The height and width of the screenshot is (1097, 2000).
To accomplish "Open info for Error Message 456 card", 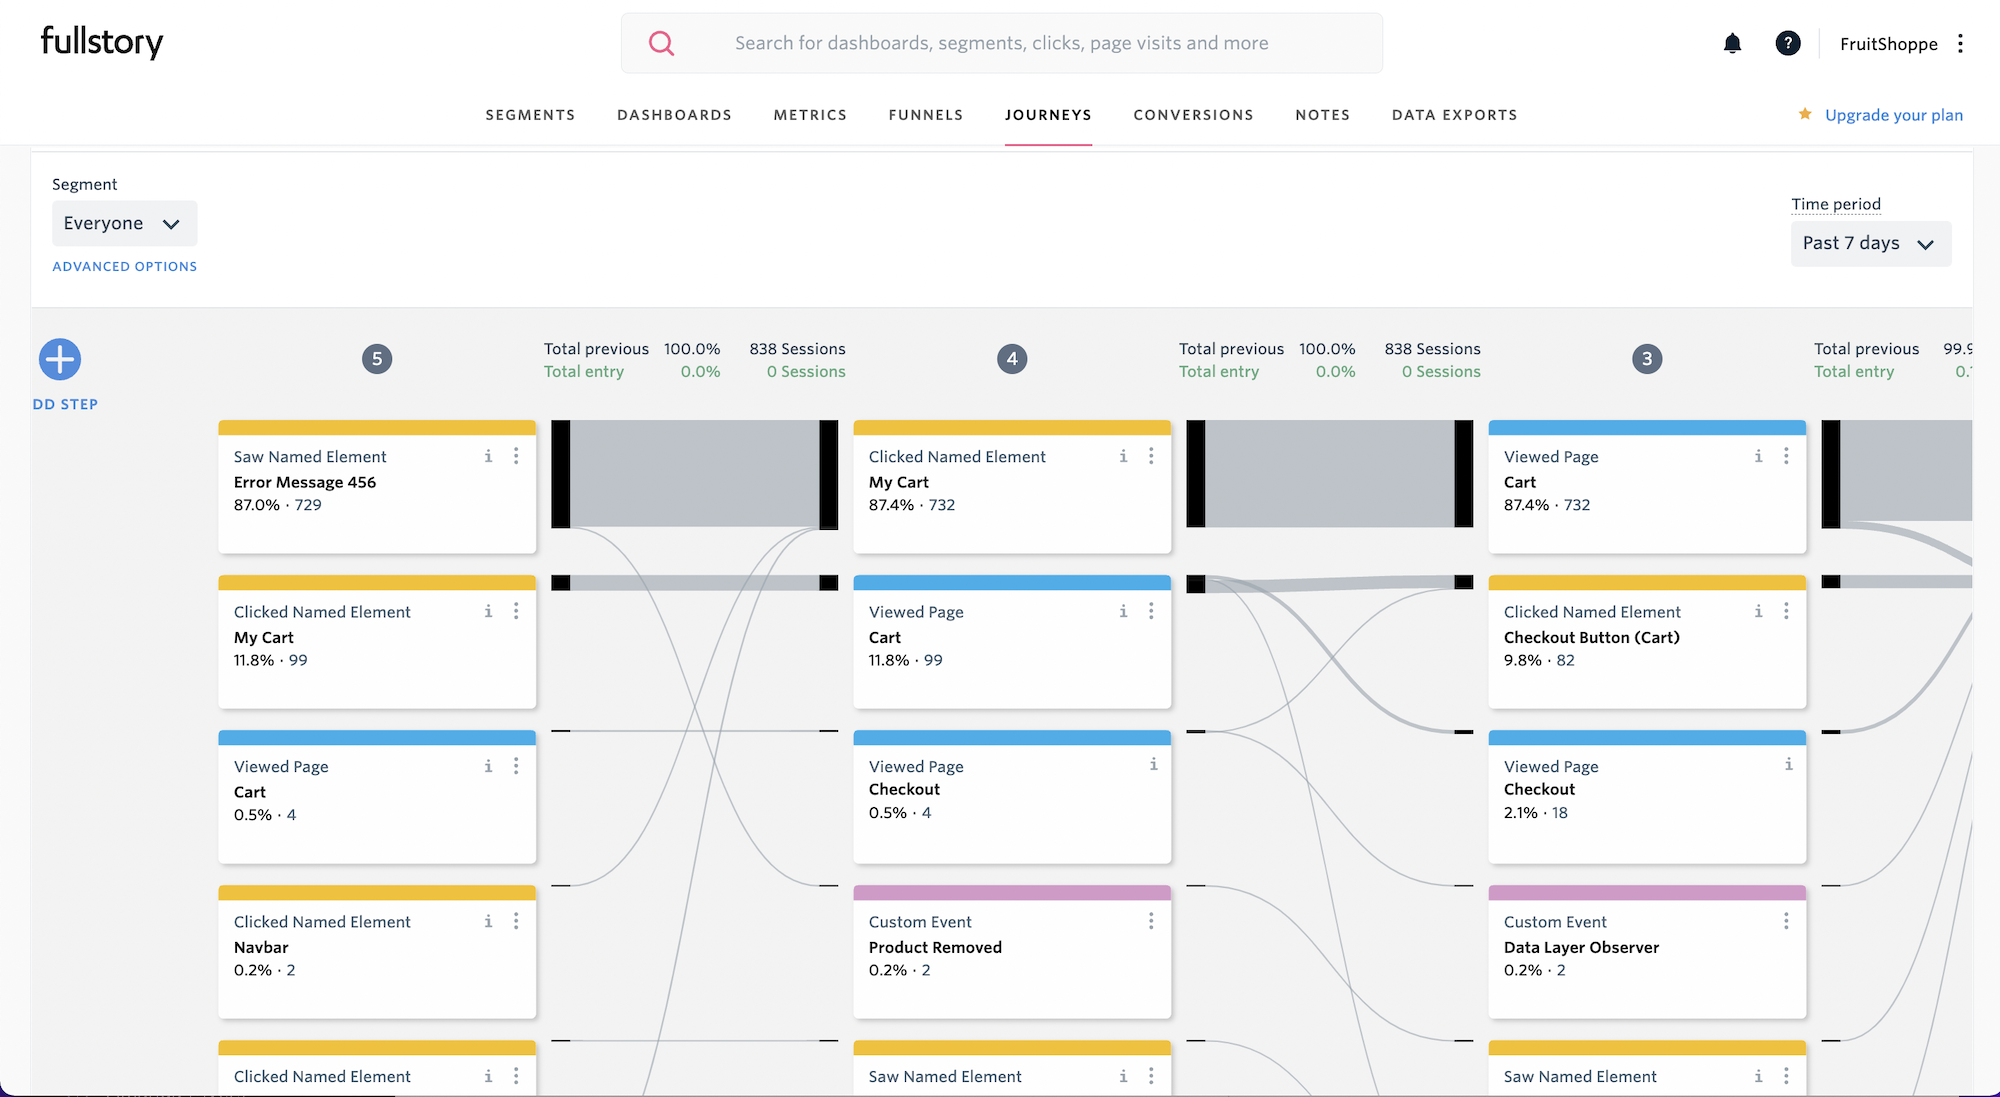I will tap(488, 456).
